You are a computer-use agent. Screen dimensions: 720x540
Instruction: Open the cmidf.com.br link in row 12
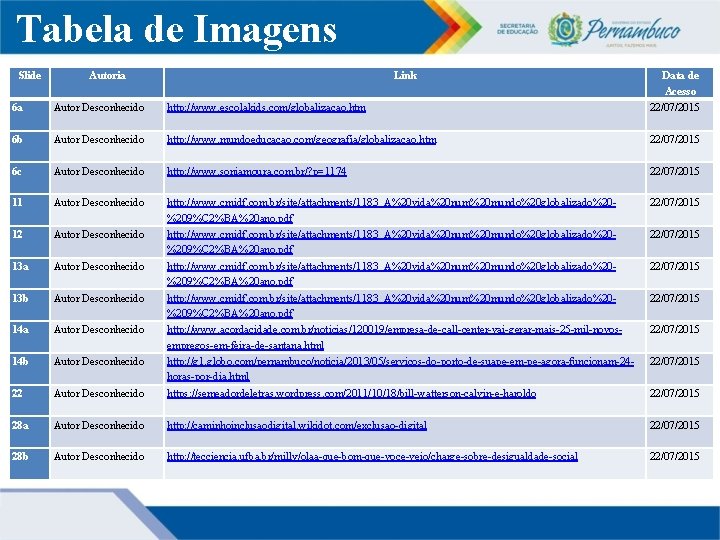point(391,242)
